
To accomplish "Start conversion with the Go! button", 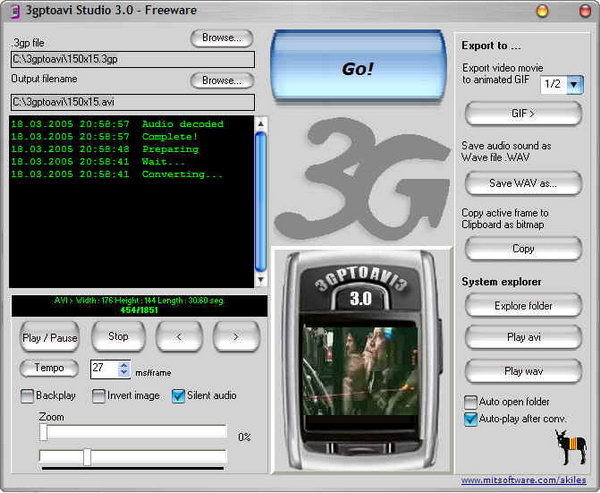I will pyautogui.click(x=358, y=67).
